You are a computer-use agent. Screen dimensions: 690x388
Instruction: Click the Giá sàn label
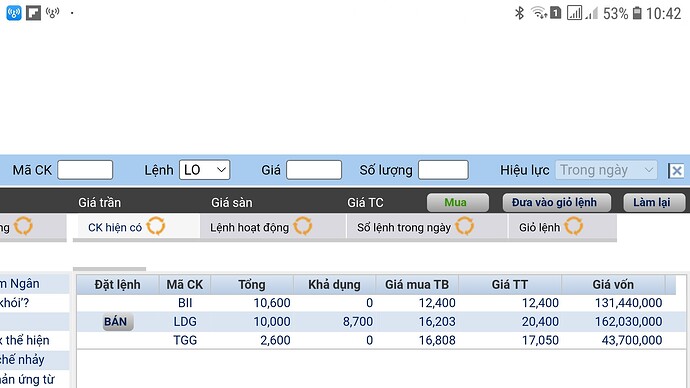[x=231, y=203]
